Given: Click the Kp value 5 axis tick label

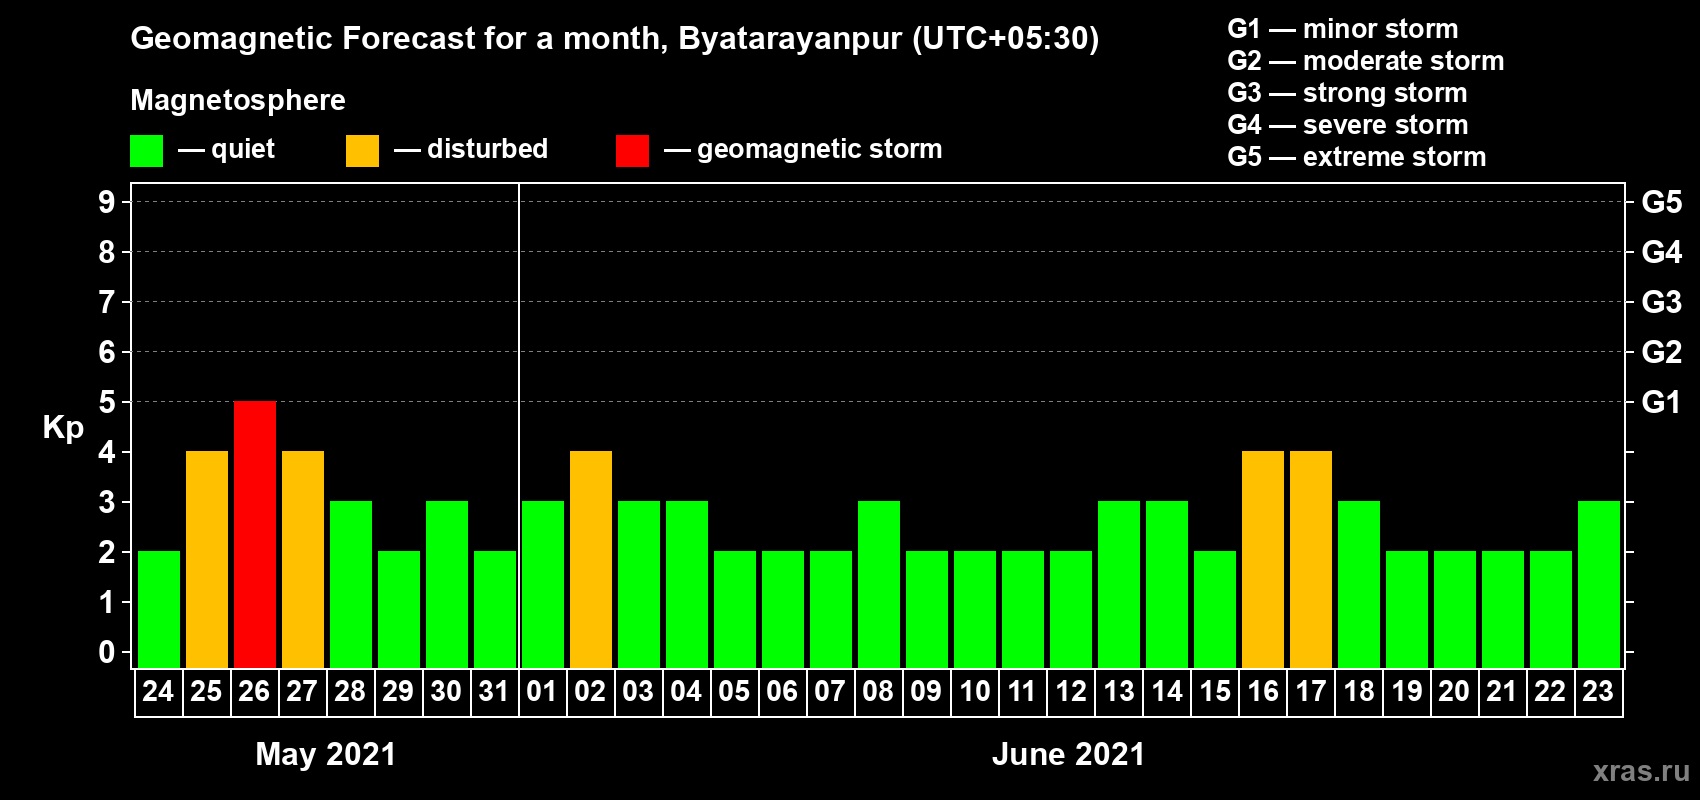Looking at the screenshot, I should (x=107, y=402).
